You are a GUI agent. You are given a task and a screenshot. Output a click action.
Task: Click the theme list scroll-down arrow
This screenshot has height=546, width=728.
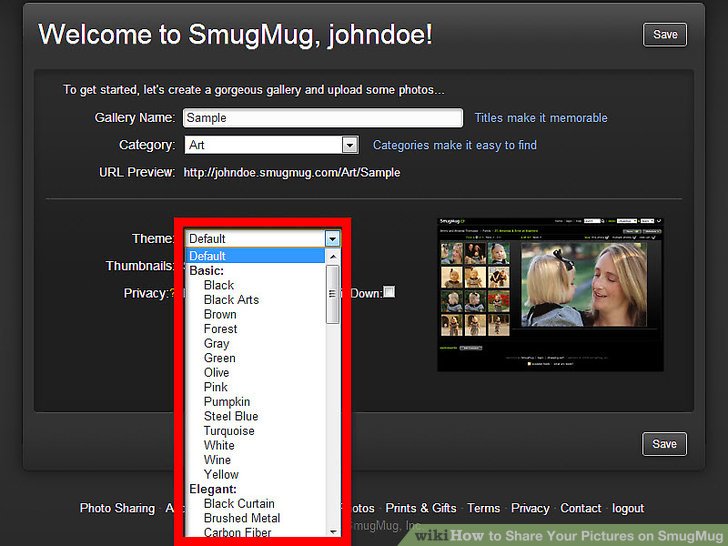click(333, 532)
